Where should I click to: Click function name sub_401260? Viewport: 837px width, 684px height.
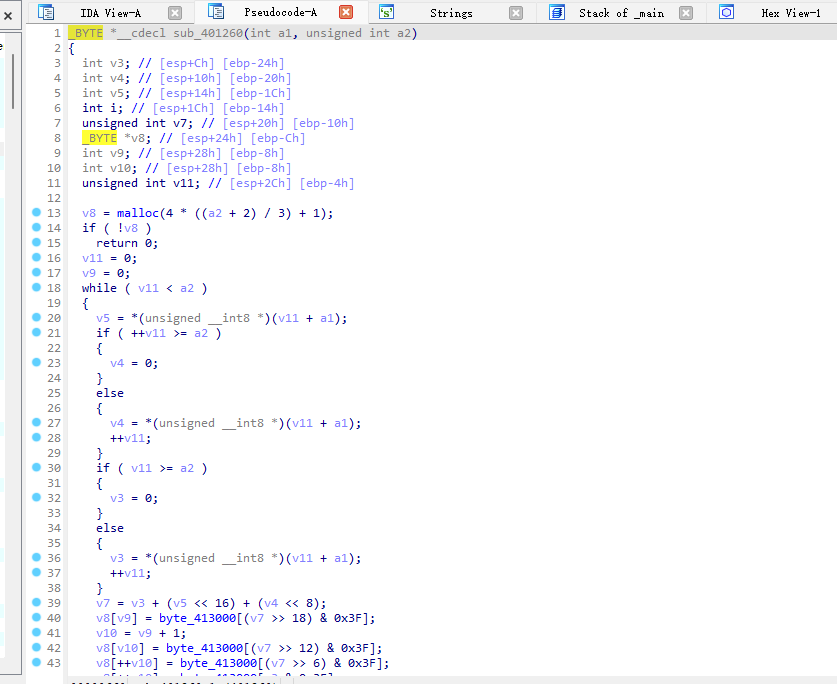(x=208, y=33)
